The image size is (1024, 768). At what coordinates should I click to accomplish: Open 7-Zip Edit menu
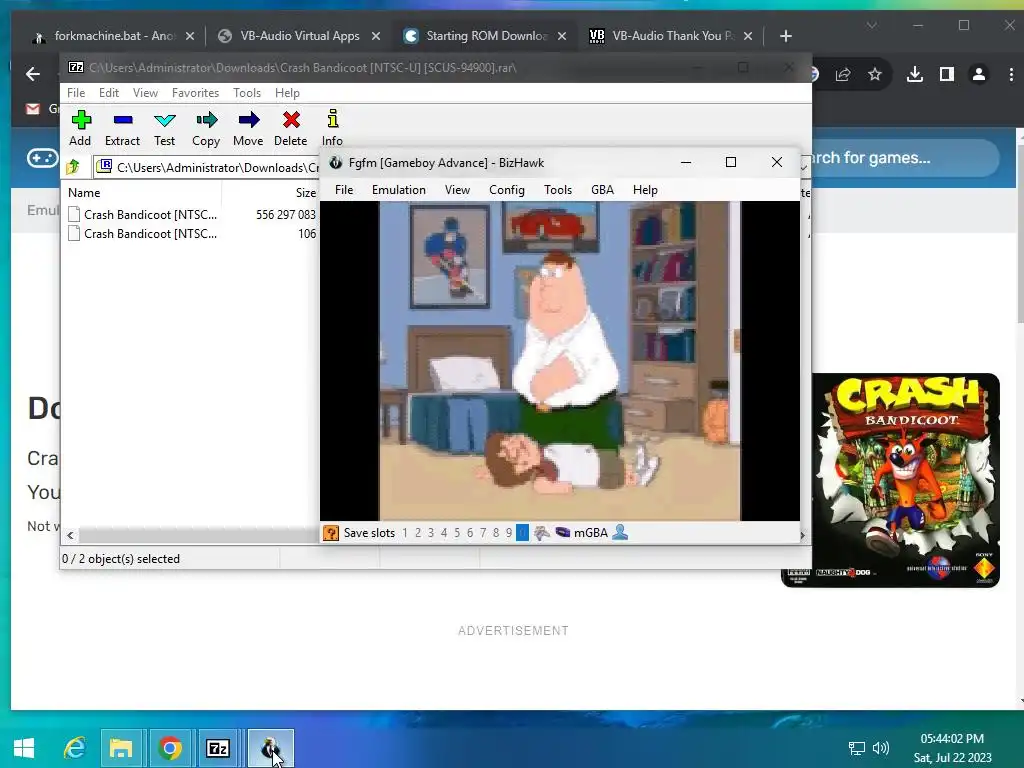pyautogui.click(x=109, y=93)
